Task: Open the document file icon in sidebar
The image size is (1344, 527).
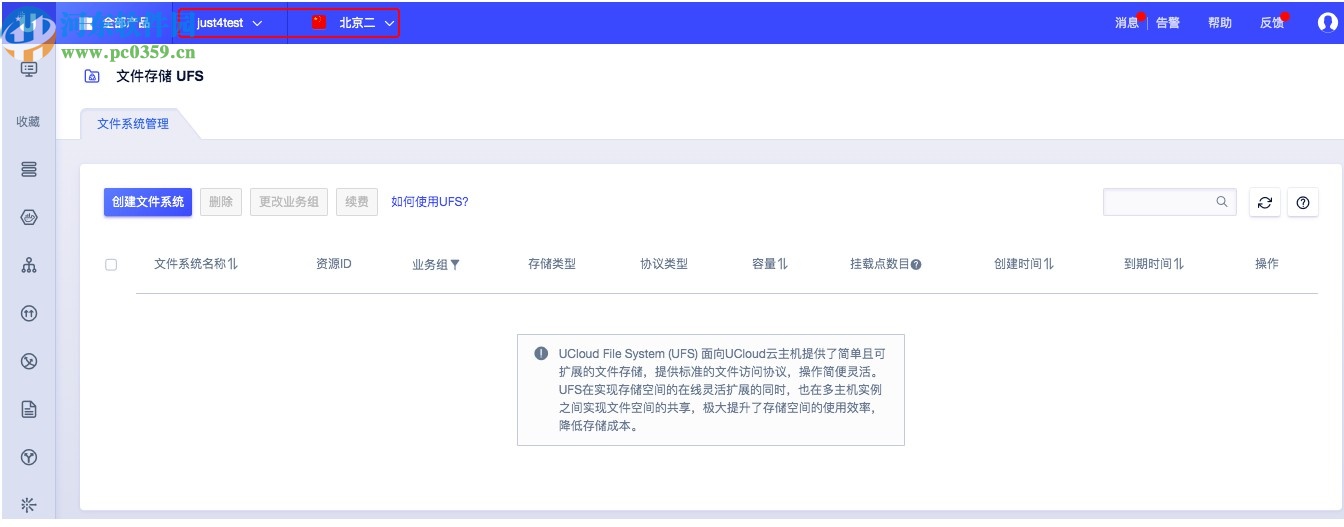Action: coord(29,409)
